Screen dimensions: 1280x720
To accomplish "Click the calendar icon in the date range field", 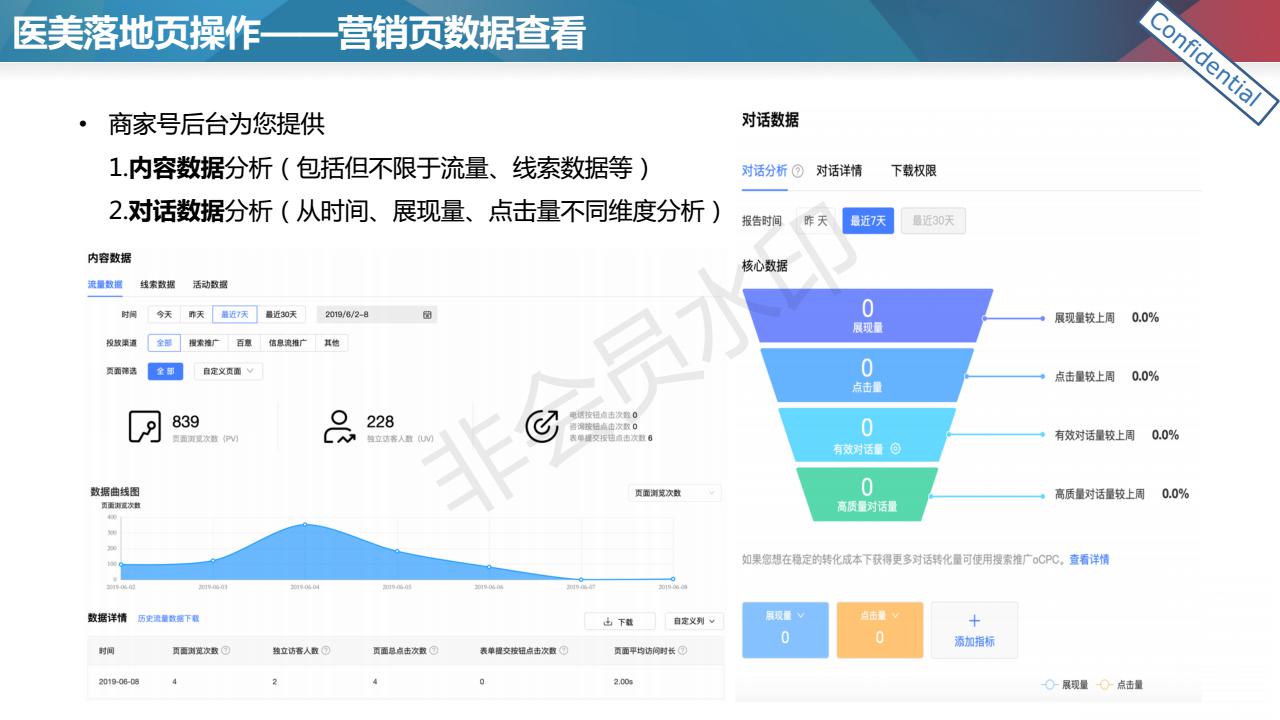I will (427, 314).
